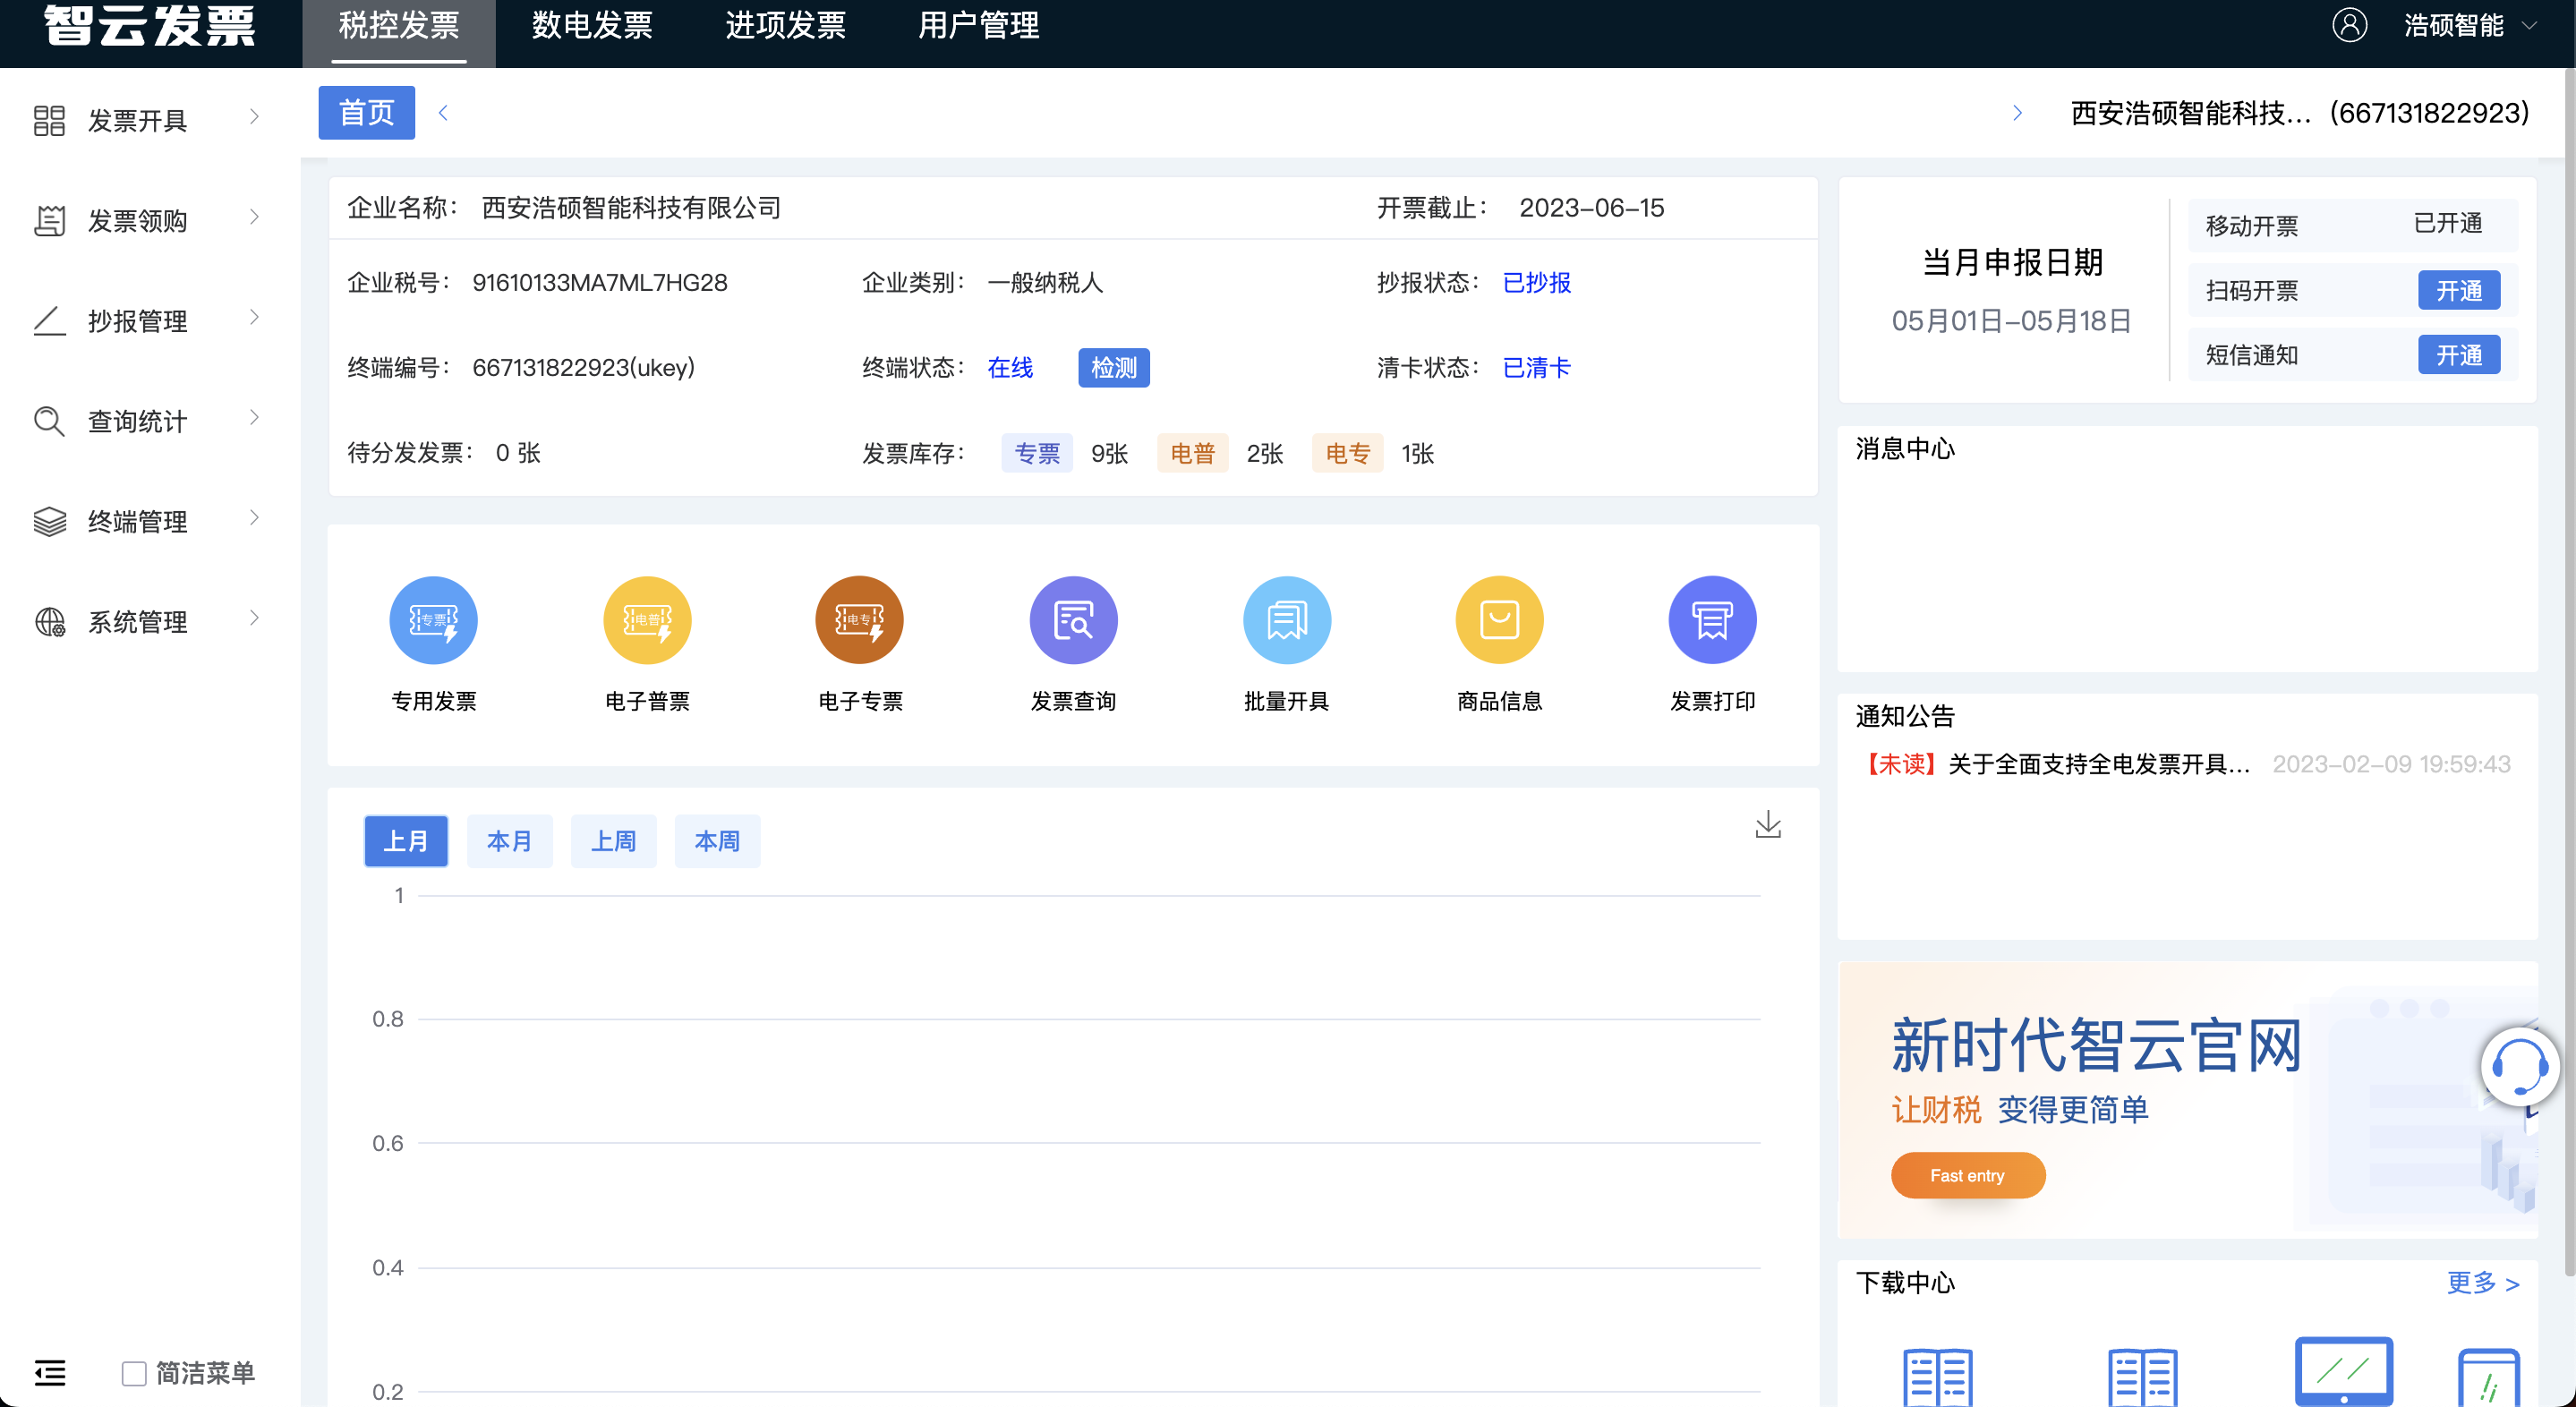Click the 查询统计 magnifier icon
Image resolution: width=2576 pixels, height=1407 pixels.
click(x=49, y=421)
